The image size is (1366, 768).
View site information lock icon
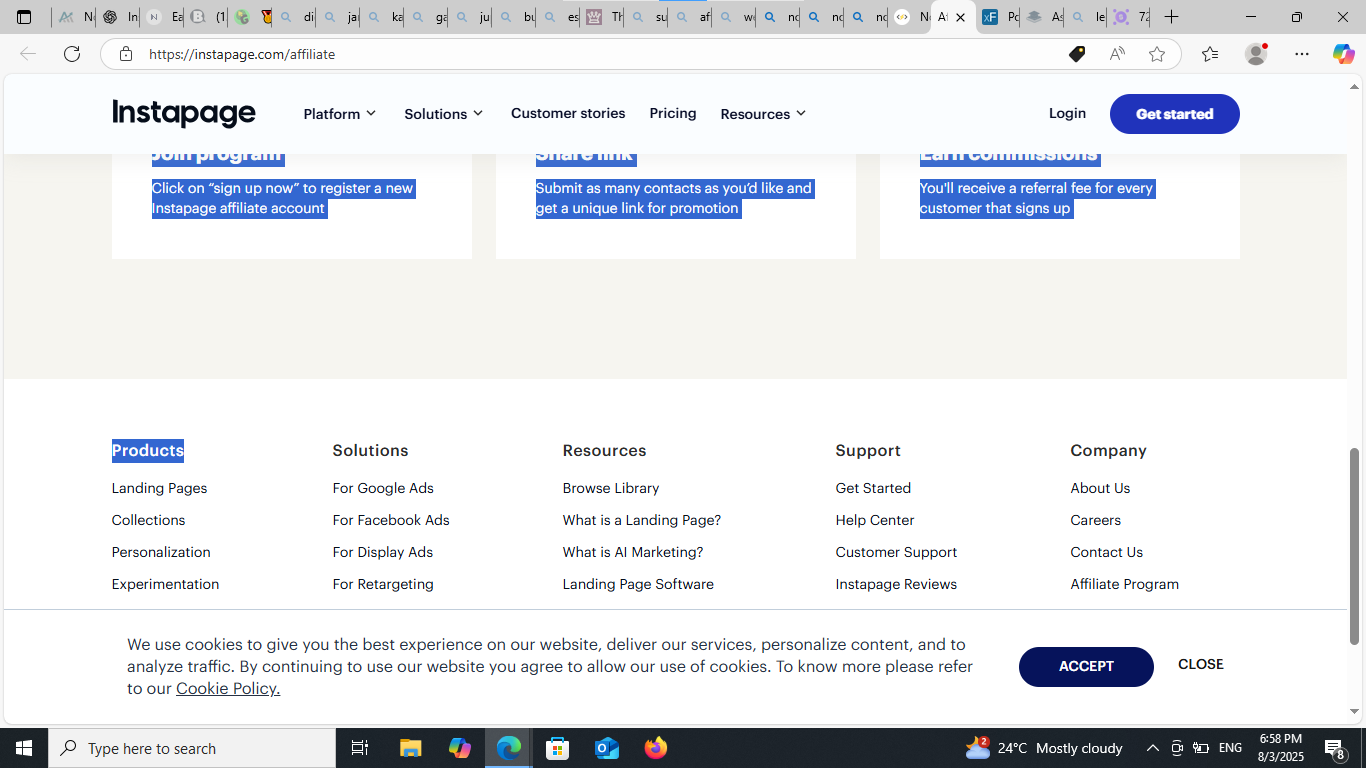tap(125, 54)
